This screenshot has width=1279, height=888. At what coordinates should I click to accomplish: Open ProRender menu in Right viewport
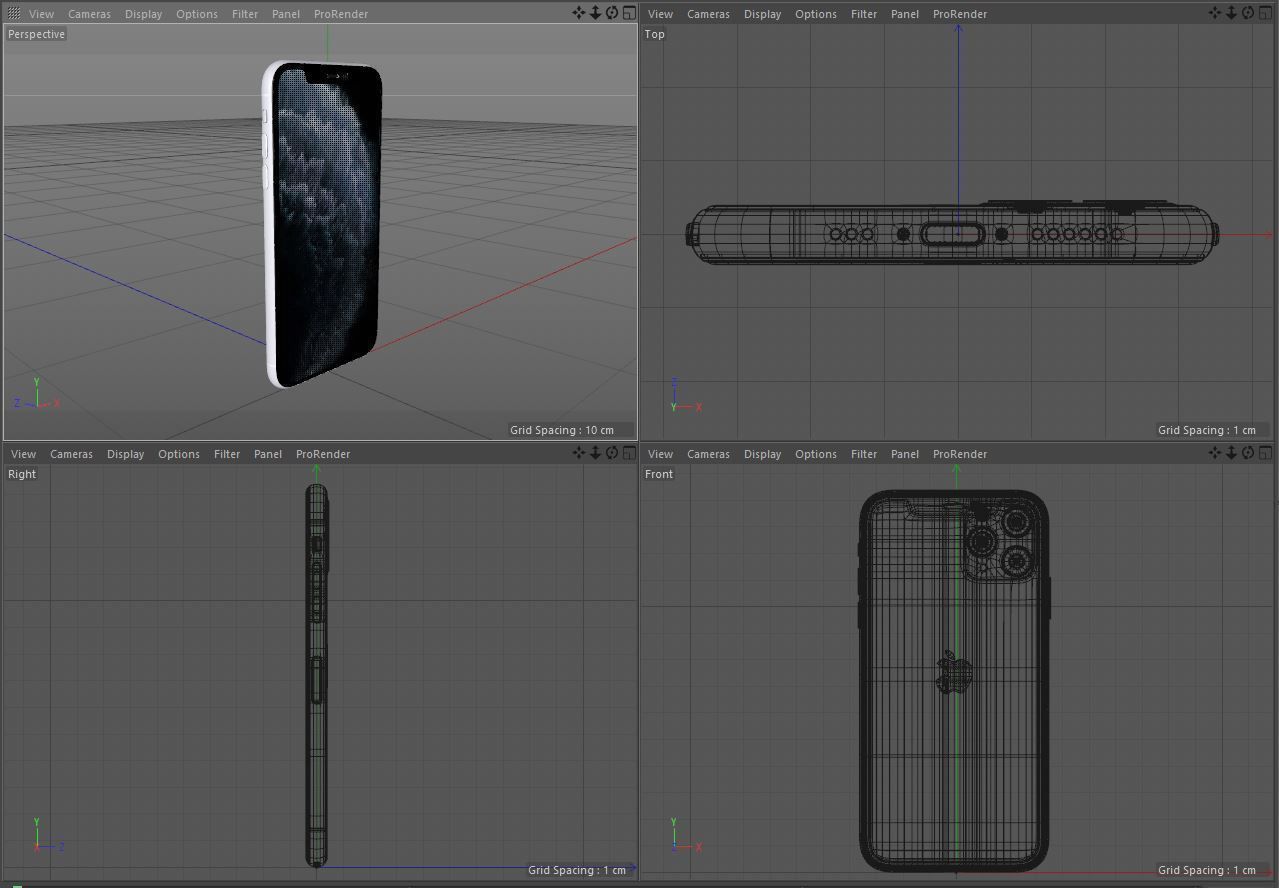pos(323,454)
